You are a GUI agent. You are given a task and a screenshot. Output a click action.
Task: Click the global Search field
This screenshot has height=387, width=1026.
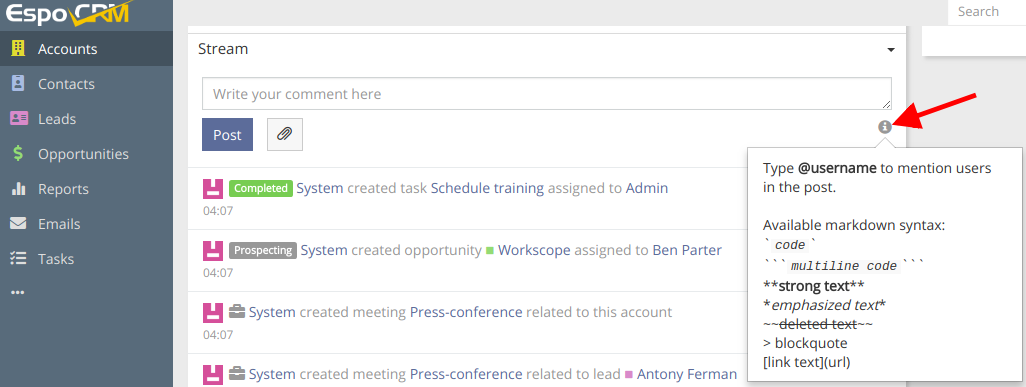tap(987, 12)
